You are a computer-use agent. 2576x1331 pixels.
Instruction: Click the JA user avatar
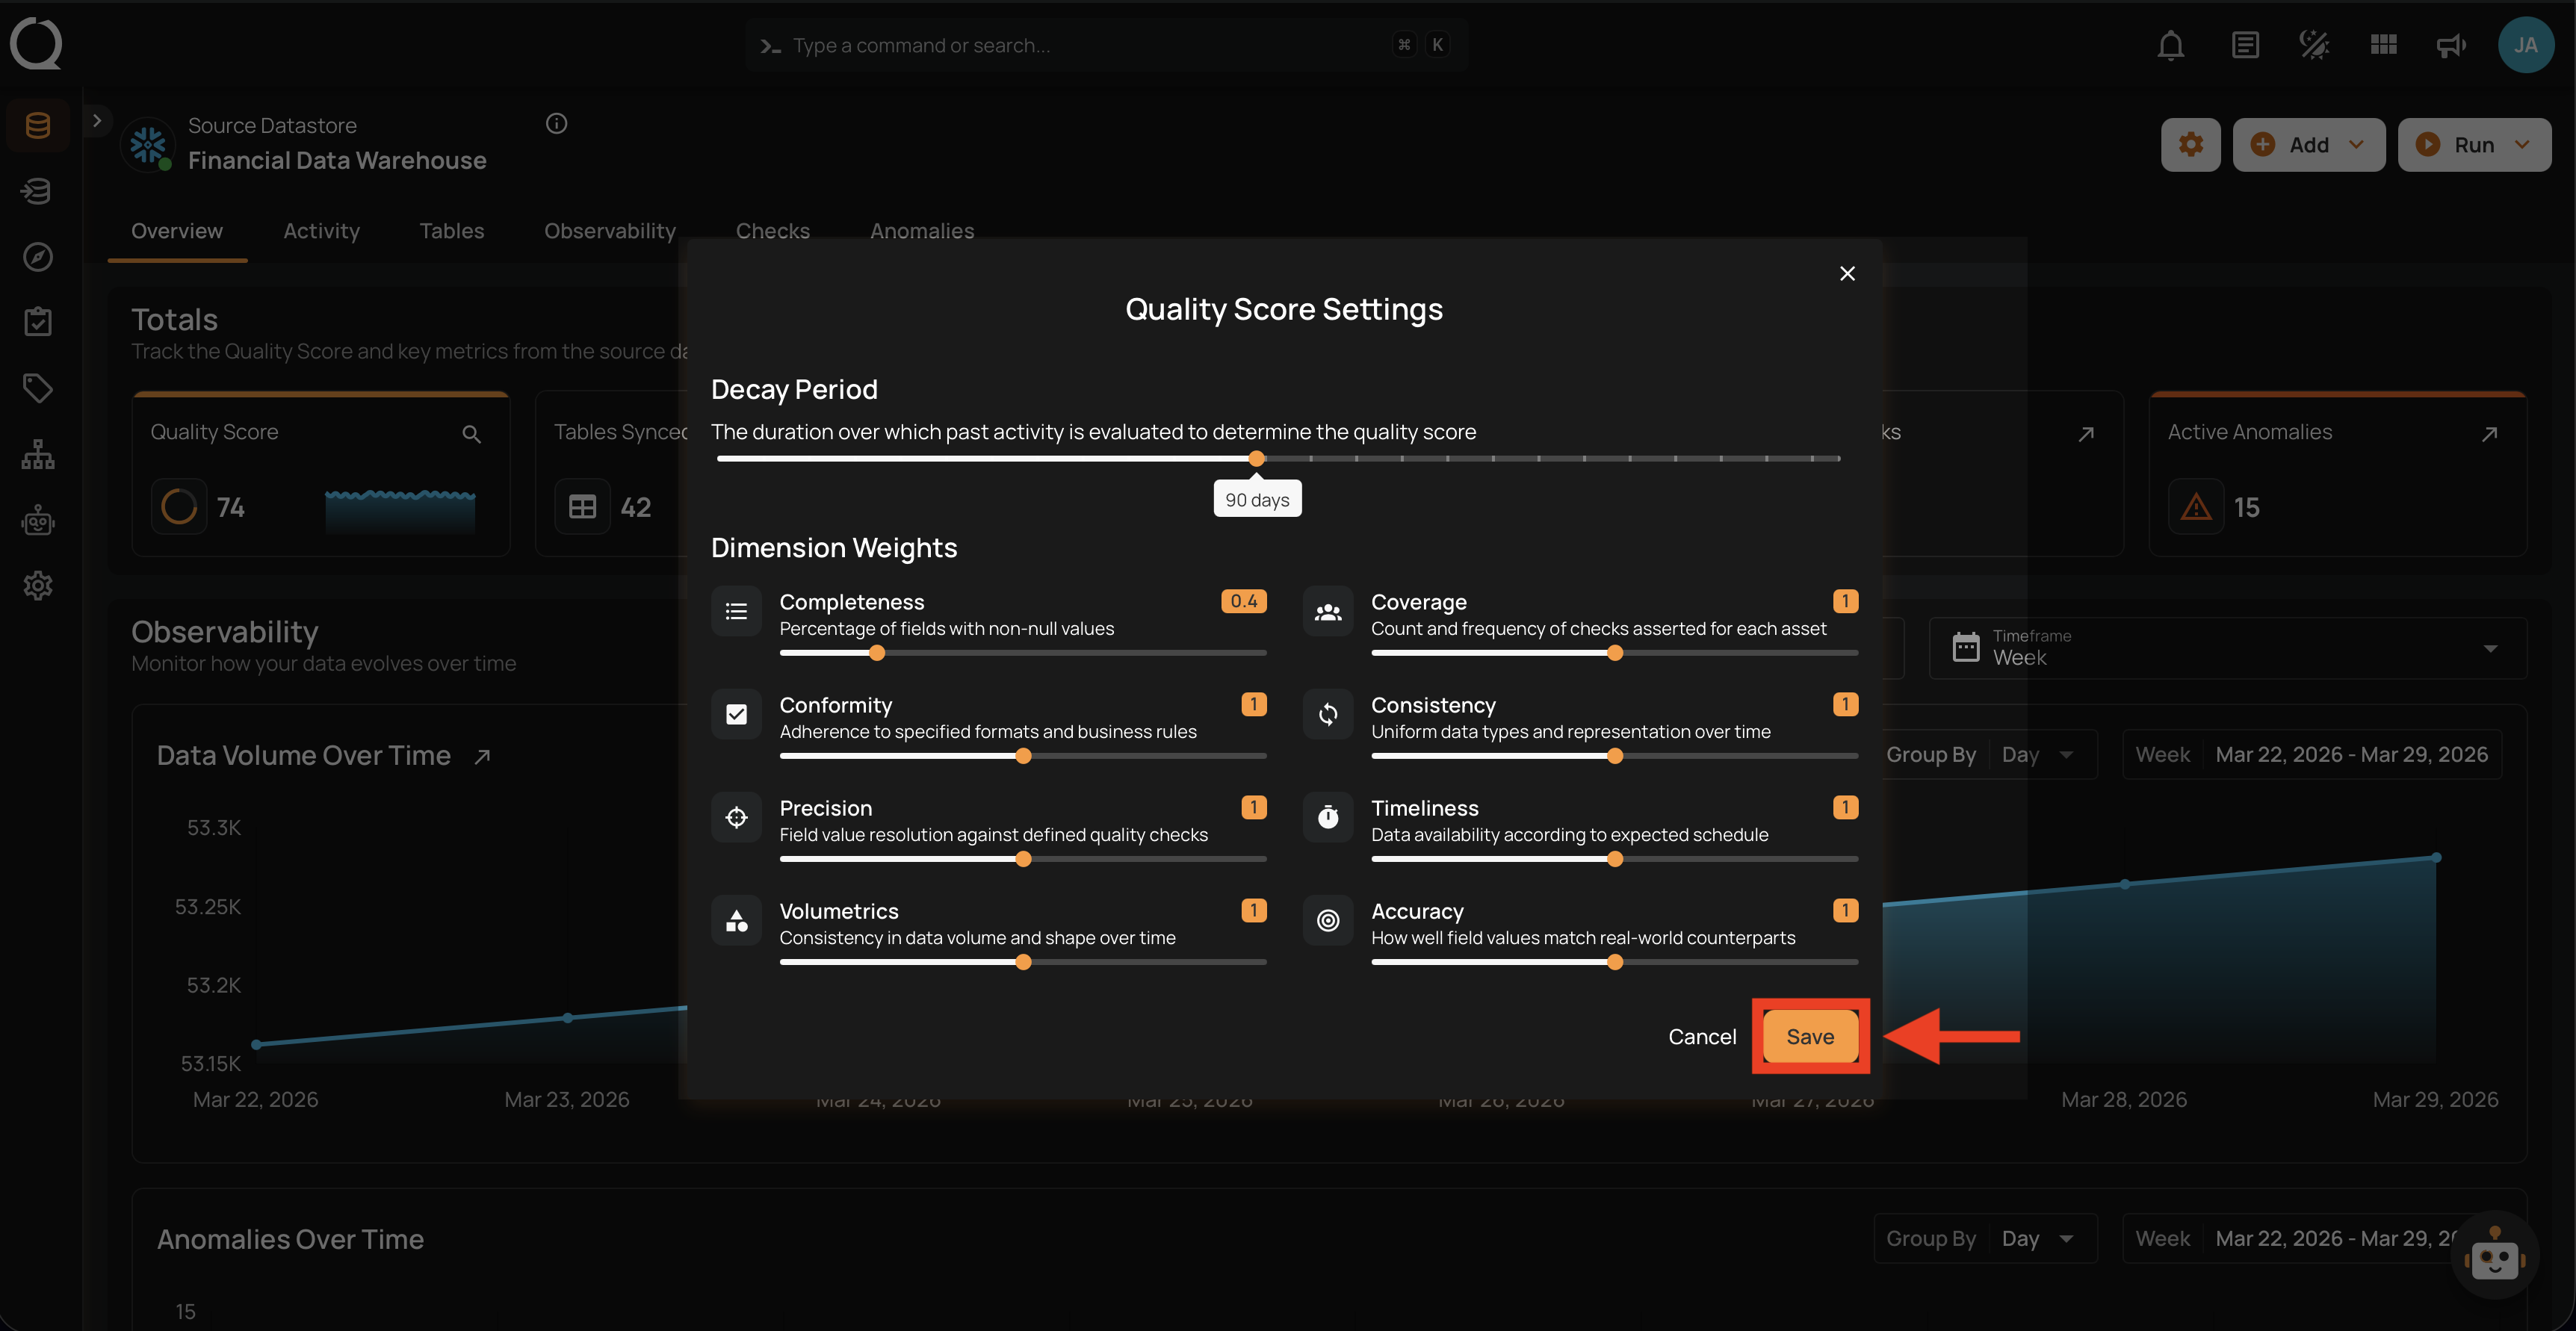(x=2525, y=45)
